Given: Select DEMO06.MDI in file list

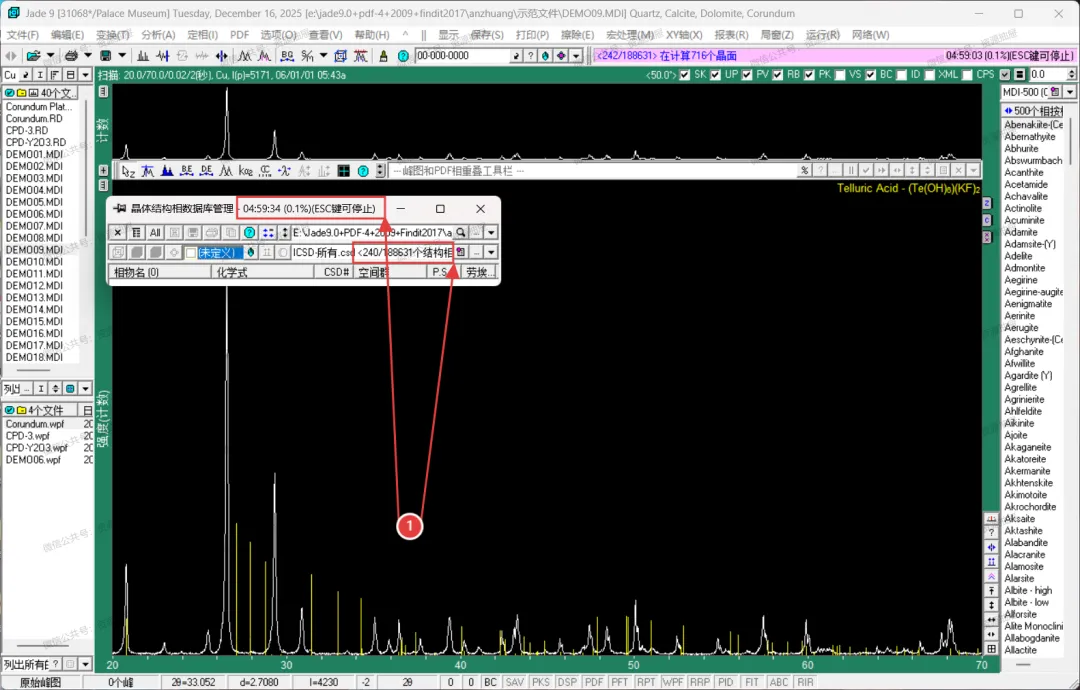Looking at the screenshot, I should pos(34,213).
